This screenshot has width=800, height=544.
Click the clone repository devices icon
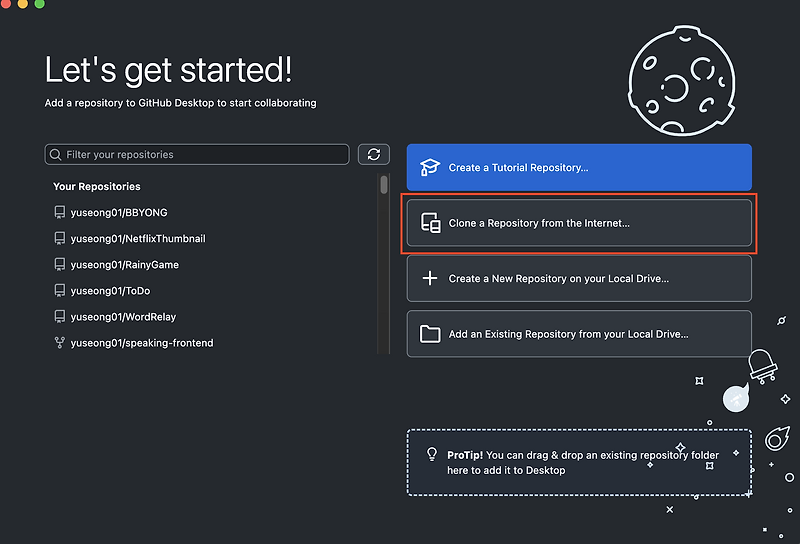430,223
